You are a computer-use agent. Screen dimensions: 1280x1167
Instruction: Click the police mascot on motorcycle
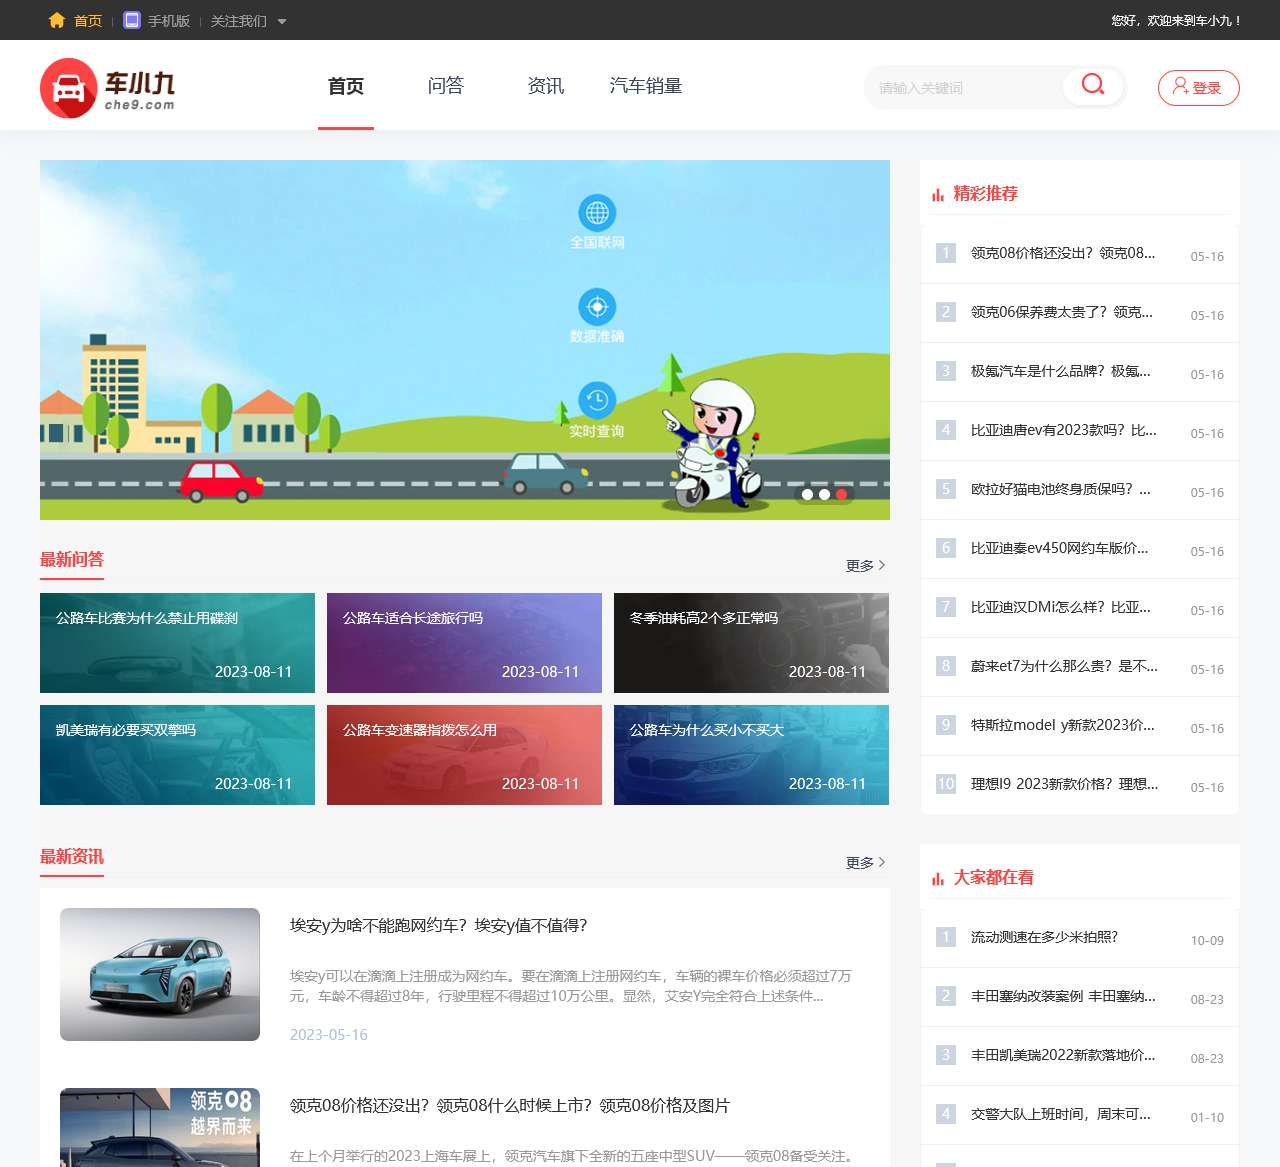[x=713, y=444]
